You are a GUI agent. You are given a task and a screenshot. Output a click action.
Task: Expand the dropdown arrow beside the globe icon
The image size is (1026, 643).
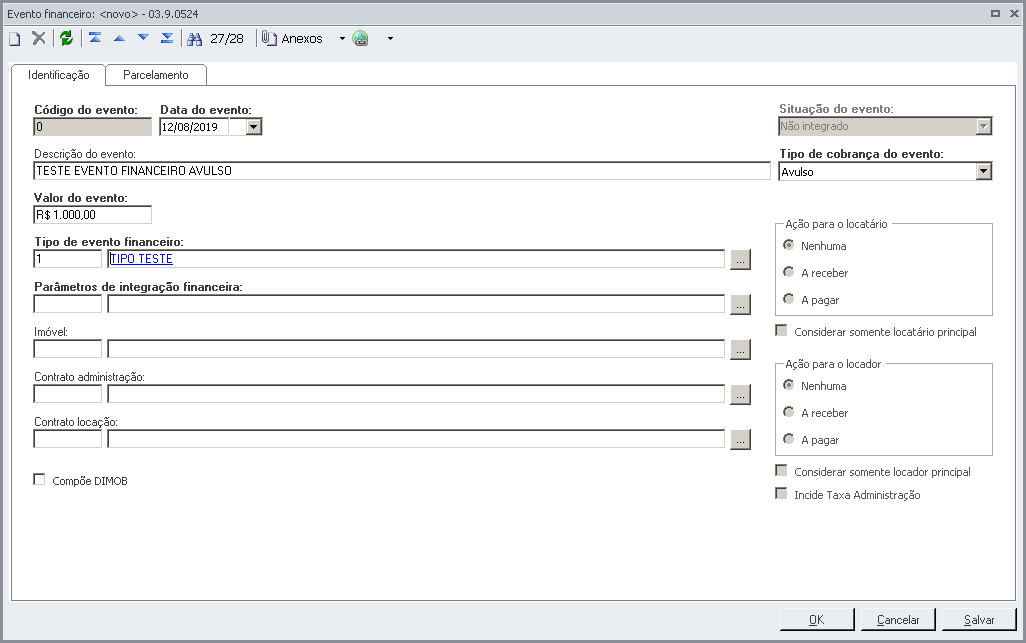click(391, 39)
